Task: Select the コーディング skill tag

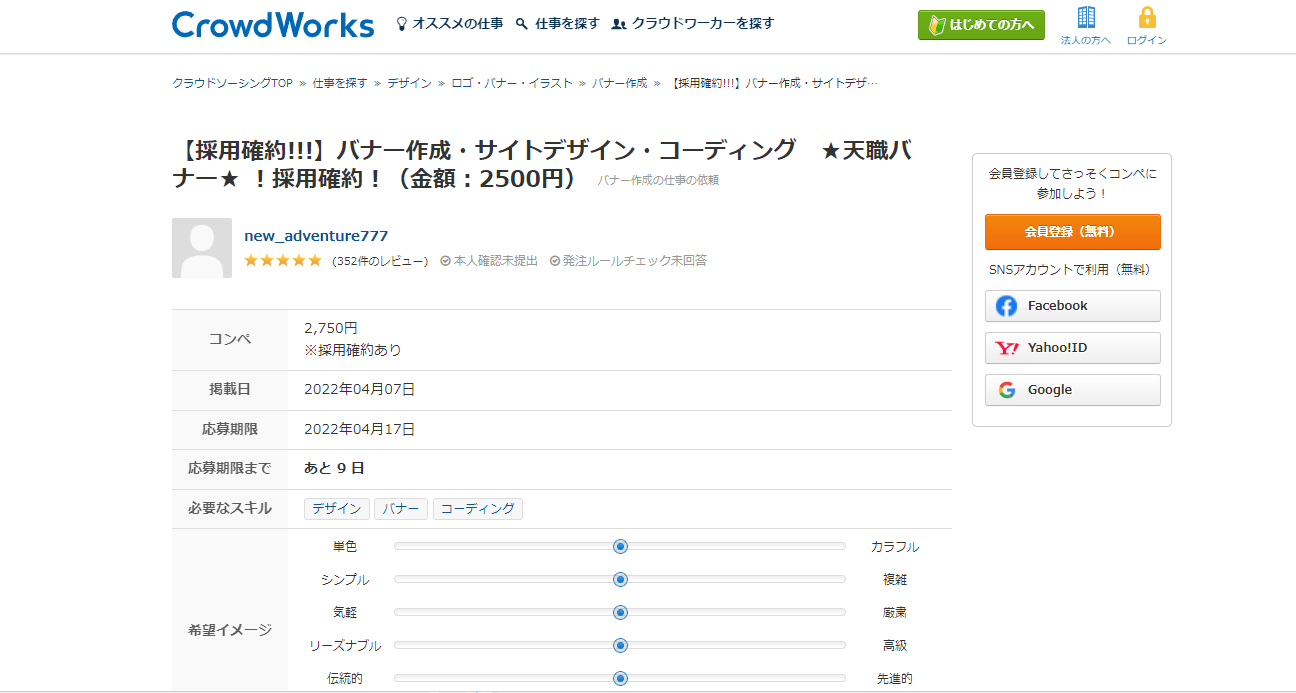Action: click(477, 508)
